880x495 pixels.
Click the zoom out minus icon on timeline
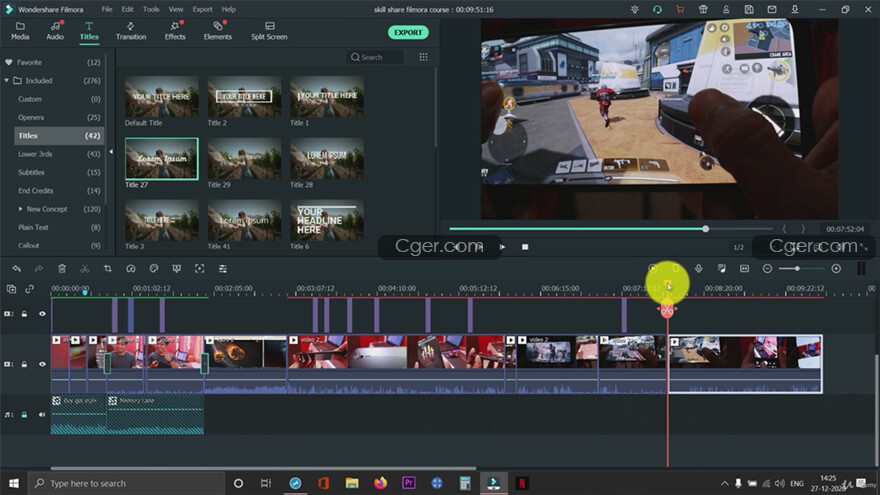click(x=767, y=269)
